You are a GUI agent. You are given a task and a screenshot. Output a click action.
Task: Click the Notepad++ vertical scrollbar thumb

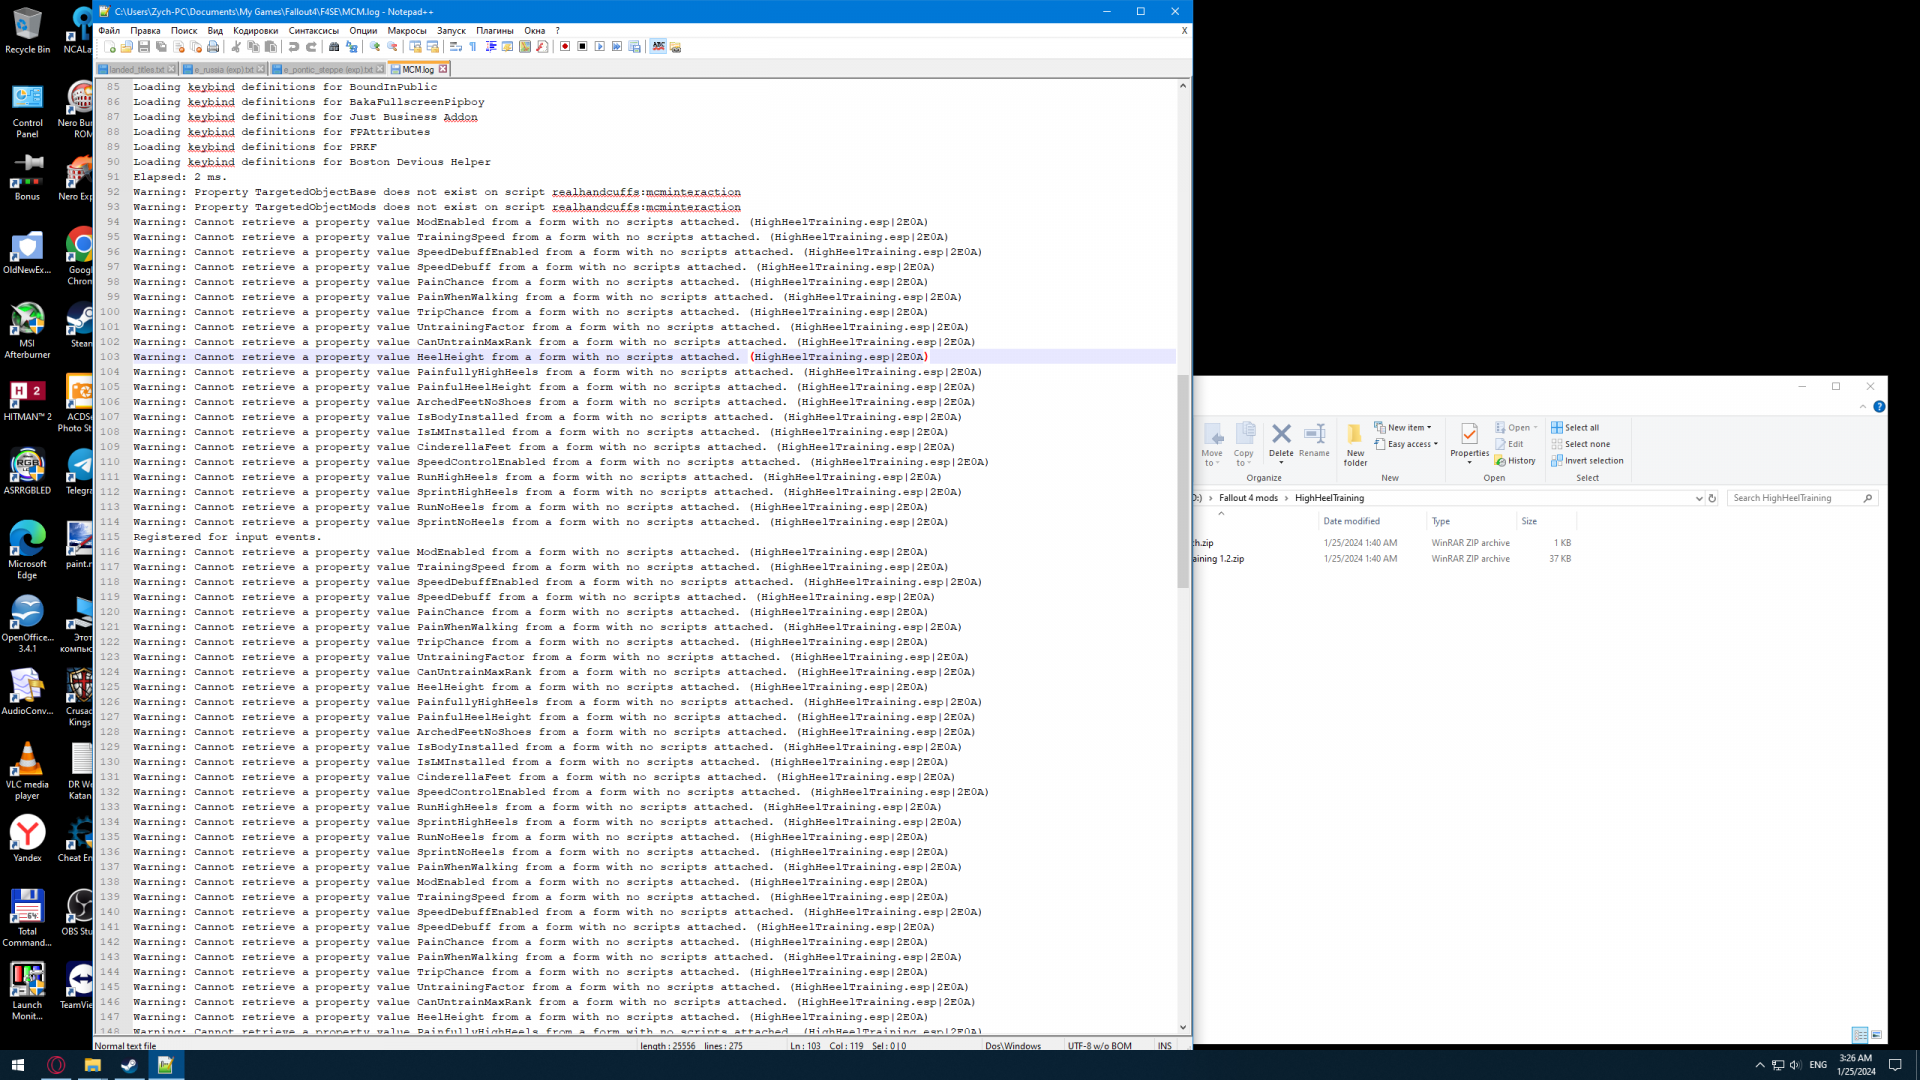pos(1183,480)
